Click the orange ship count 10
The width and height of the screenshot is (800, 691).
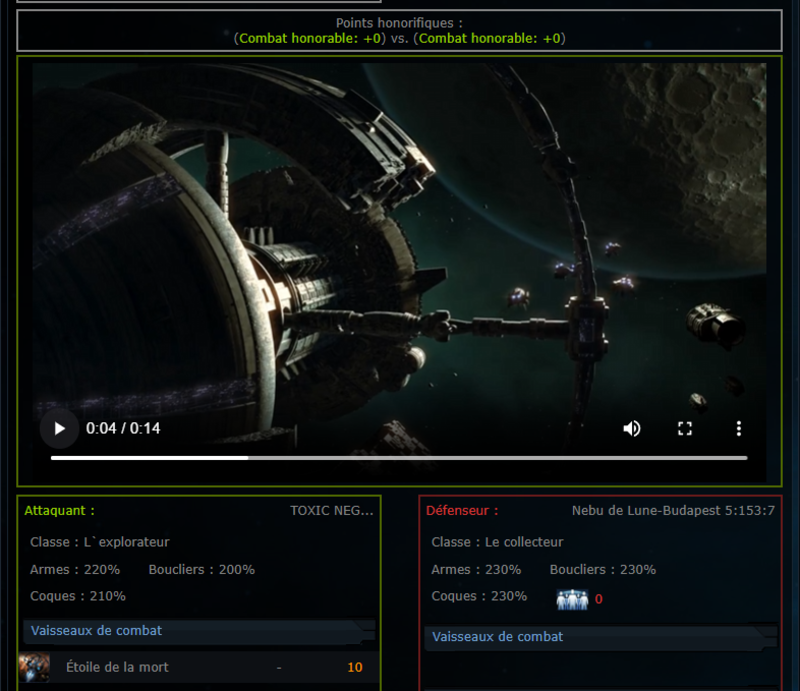click(x=355, y=667)
